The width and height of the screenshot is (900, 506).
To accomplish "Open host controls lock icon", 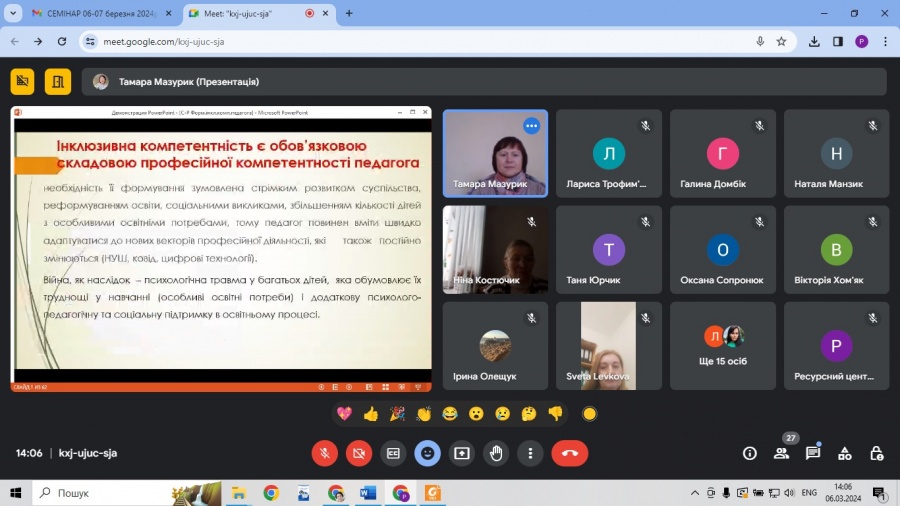I will click(x=876, y=453).
